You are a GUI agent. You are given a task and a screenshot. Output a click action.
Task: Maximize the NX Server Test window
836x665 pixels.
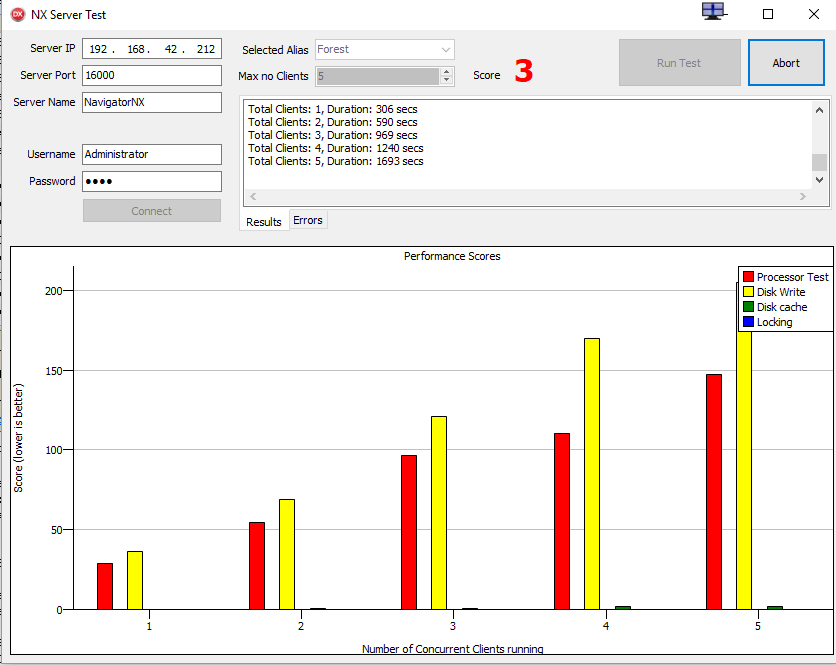[768, 14]
